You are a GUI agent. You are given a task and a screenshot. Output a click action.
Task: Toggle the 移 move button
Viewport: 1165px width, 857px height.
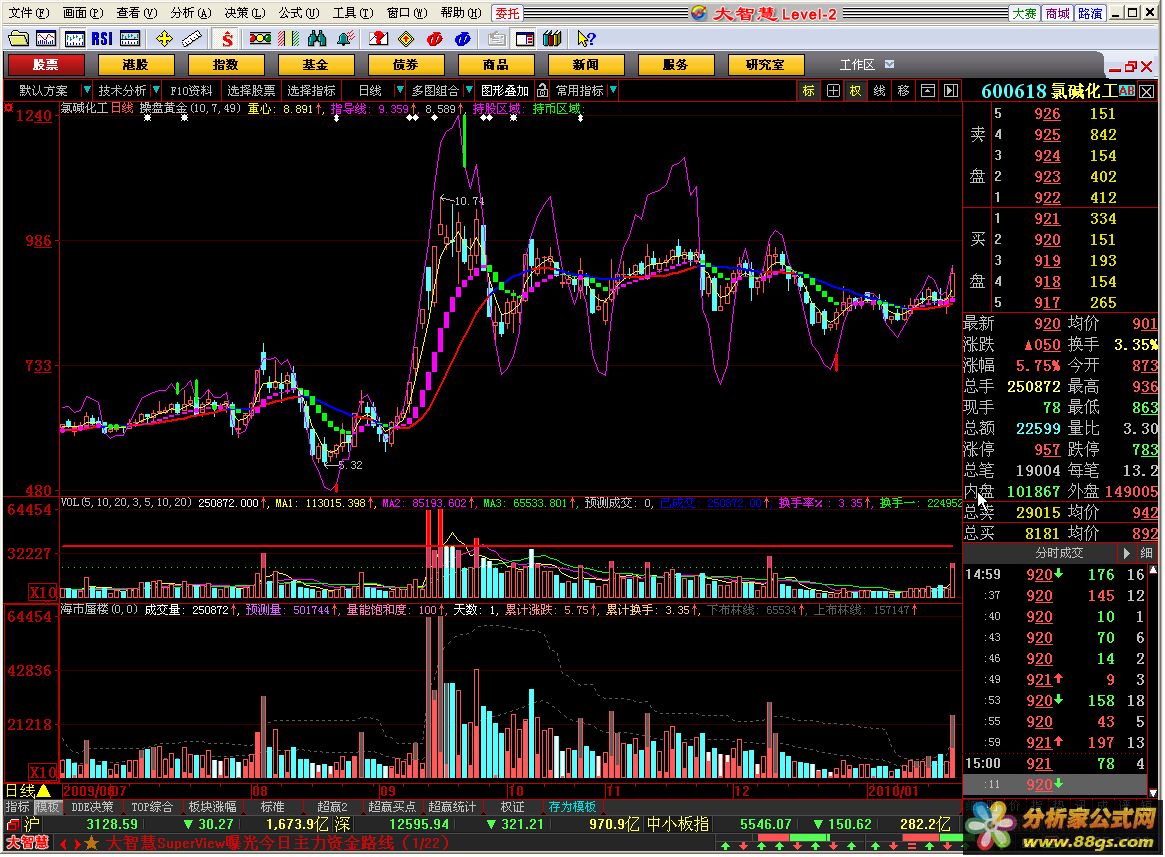point(903,91)
